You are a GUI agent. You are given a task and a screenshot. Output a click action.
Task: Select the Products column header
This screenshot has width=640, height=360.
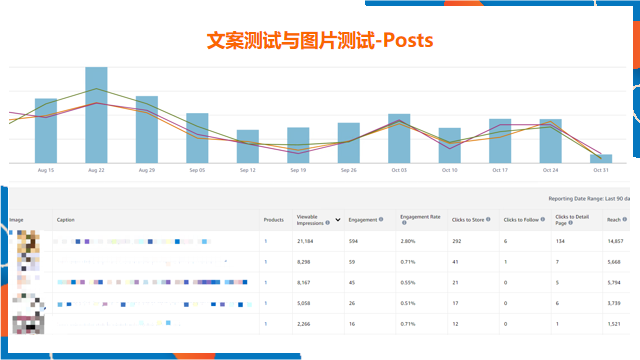[x=273, y=220]
